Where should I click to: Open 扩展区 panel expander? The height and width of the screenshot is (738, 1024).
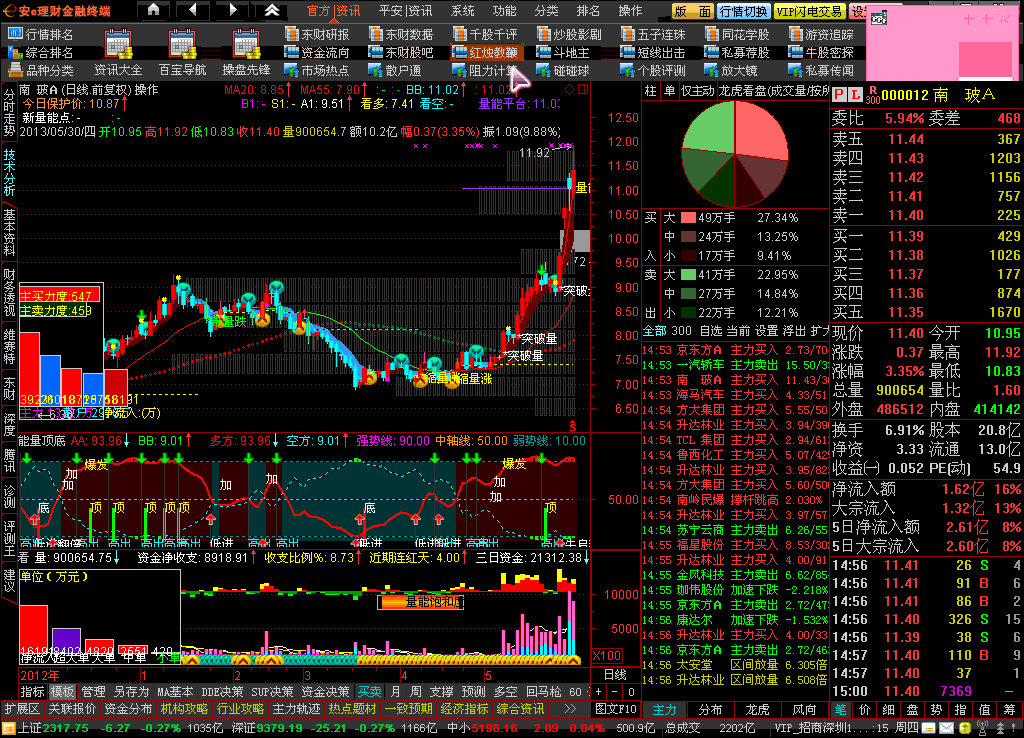22,709
